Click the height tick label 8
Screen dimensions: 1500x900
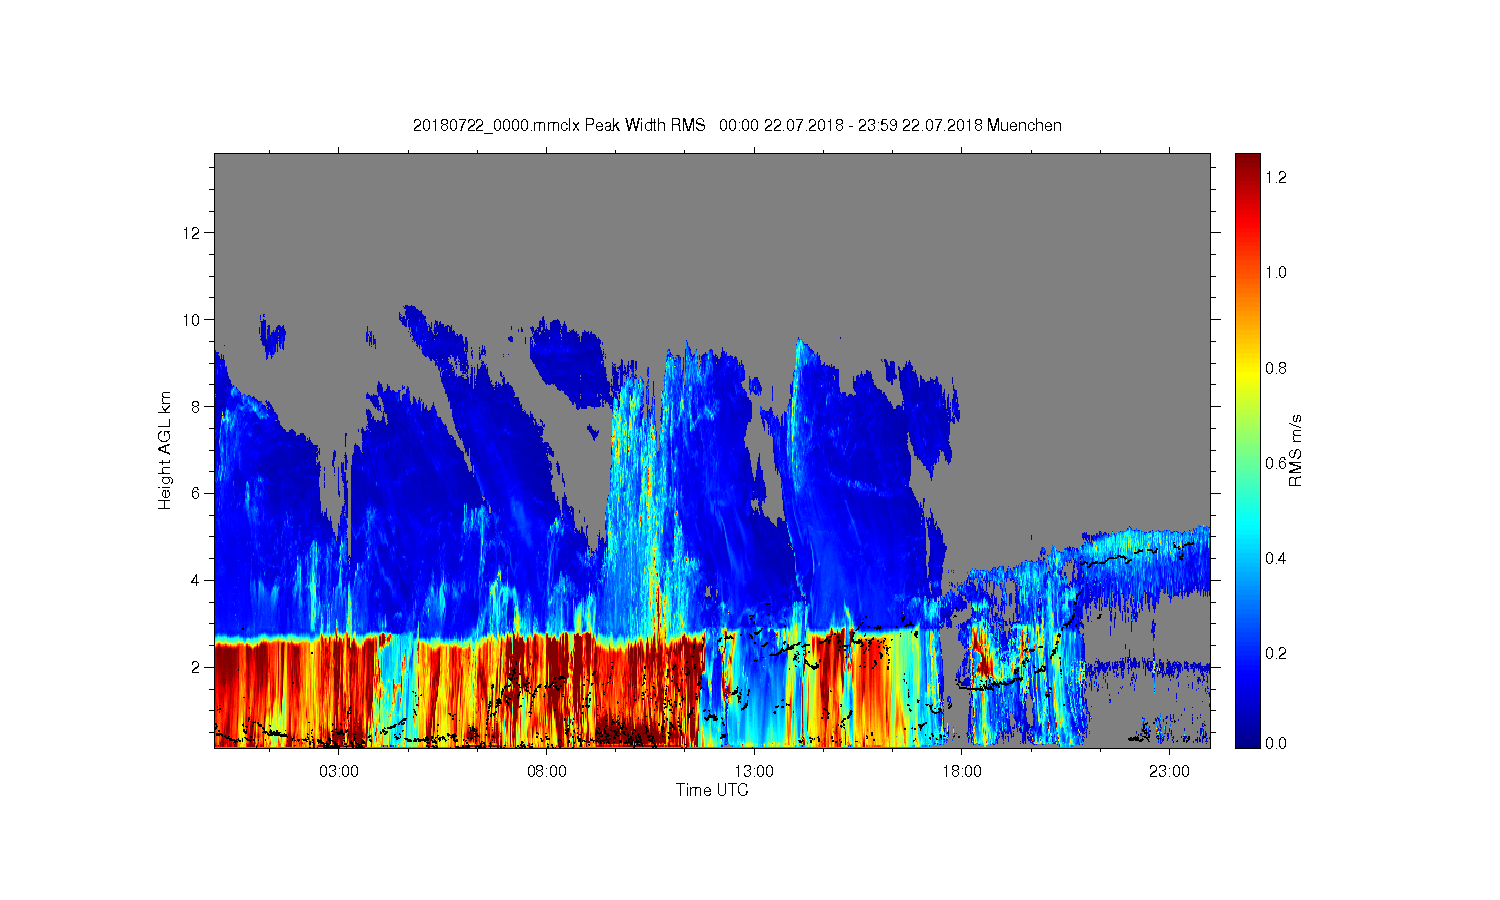tap(196, 406)
